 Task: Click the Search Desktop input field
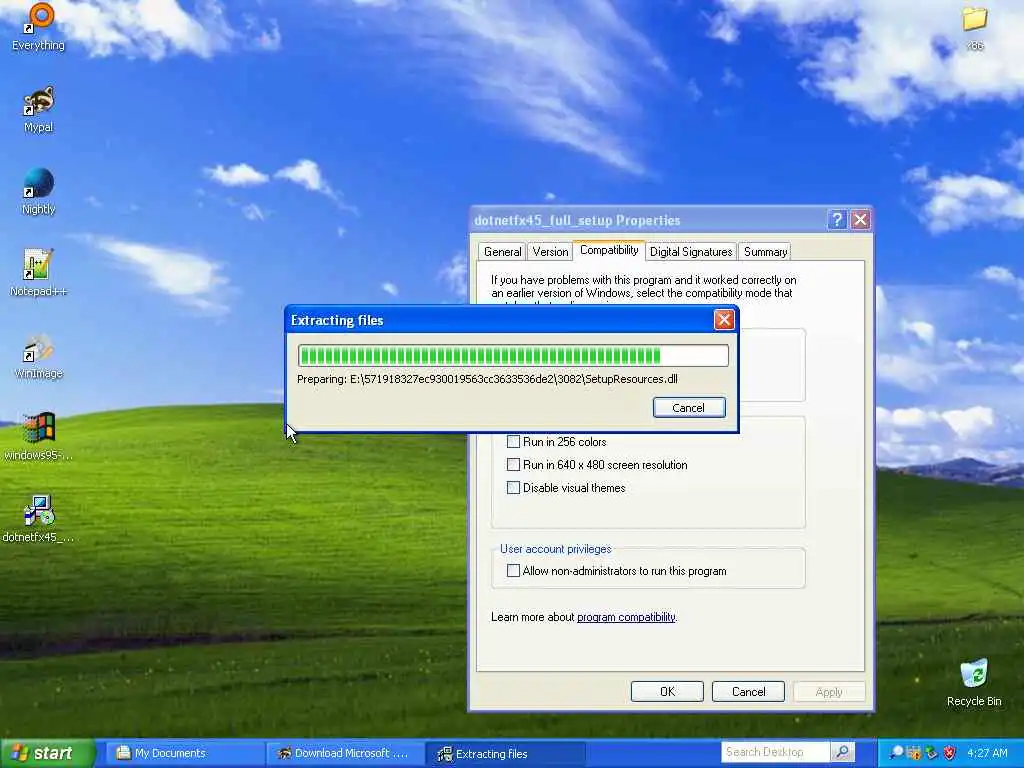pos(776,752)
